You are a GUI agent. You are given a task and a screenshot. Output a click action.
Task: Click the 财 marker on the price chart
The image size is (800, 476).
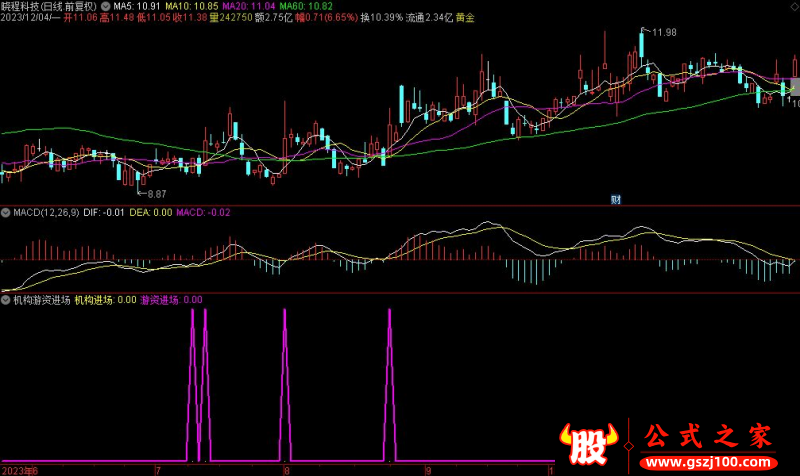click(x=616, y=199)
